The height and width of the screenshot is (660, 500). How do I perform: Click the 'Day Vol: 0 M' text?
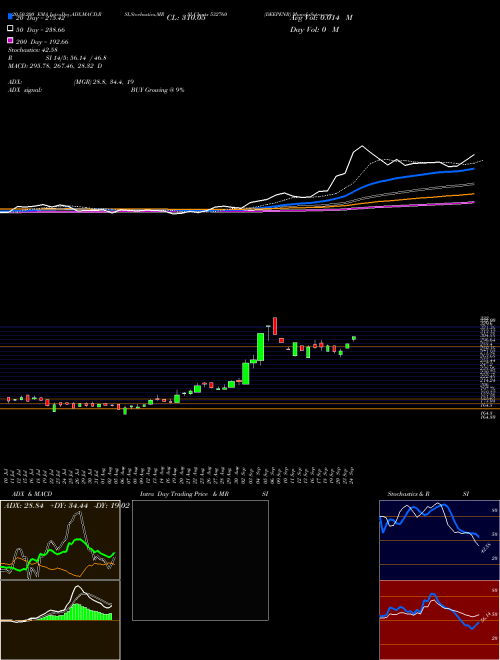(x=314, y=29)
